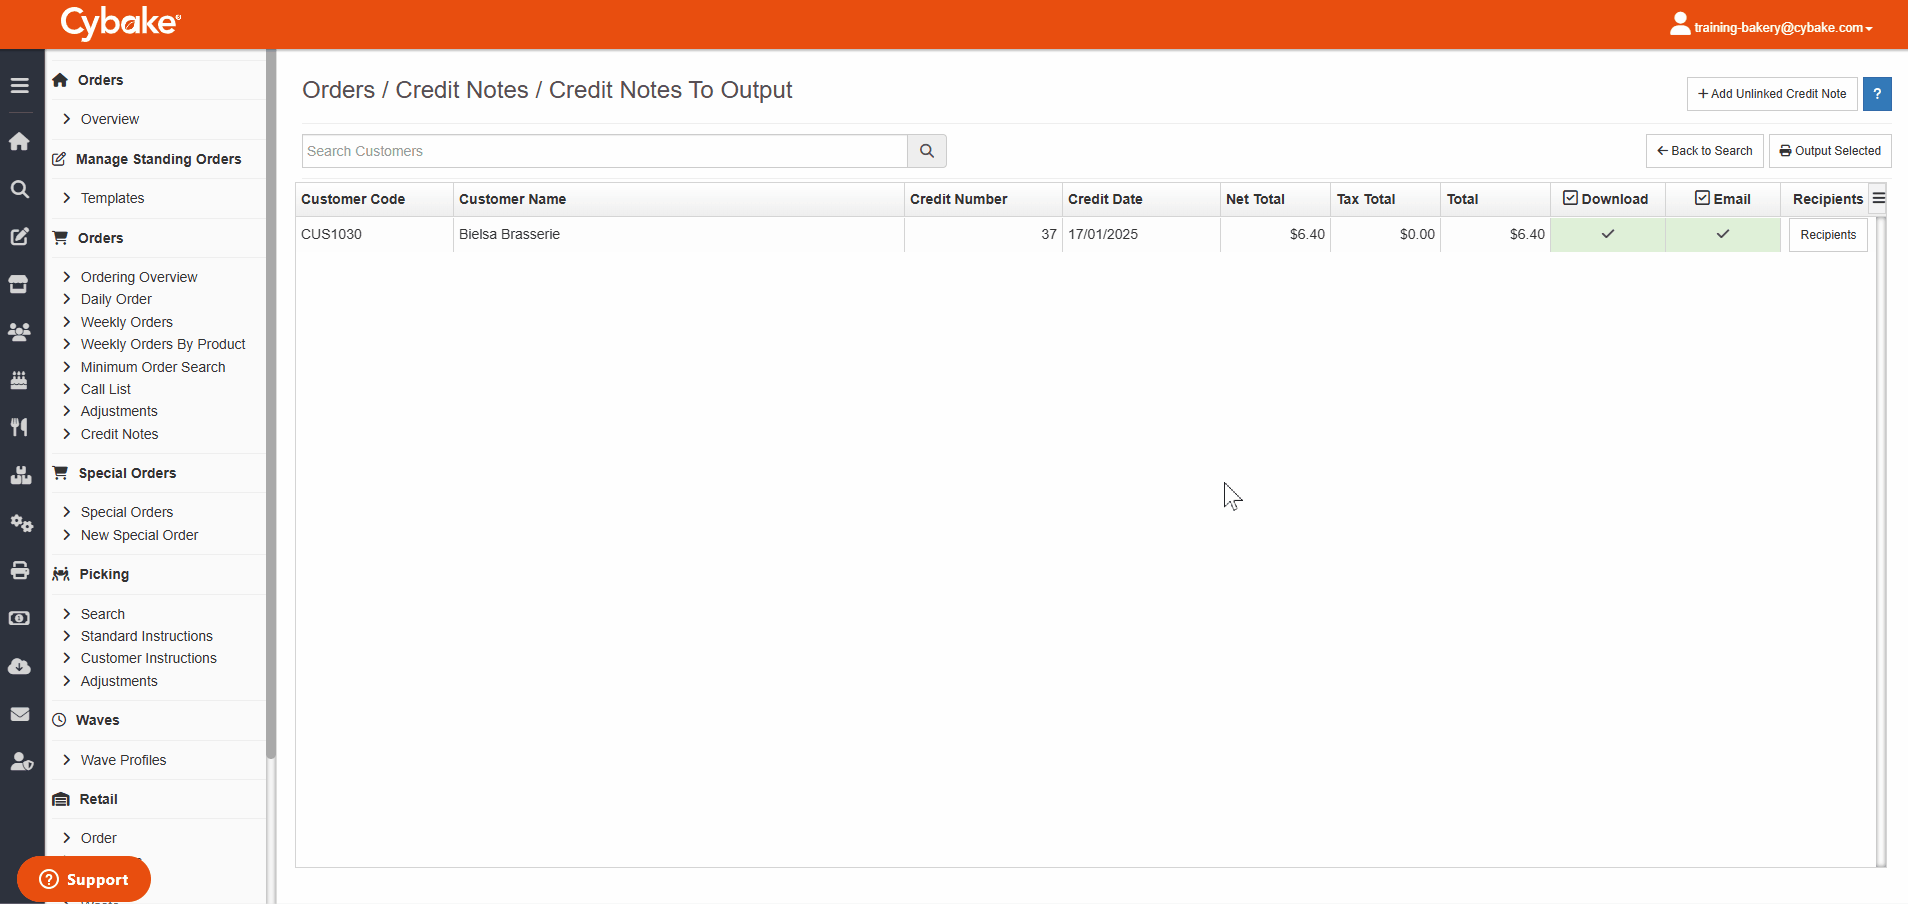Click the edit pencil icon in dark rail
1908x904 pixels.
(x=19, y=237)
